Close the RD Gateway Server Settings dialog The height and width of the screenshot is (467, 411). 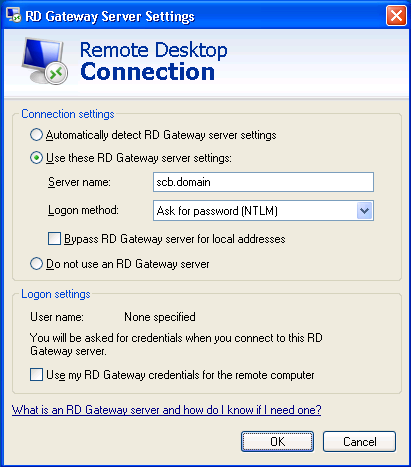tap(396, 15)
